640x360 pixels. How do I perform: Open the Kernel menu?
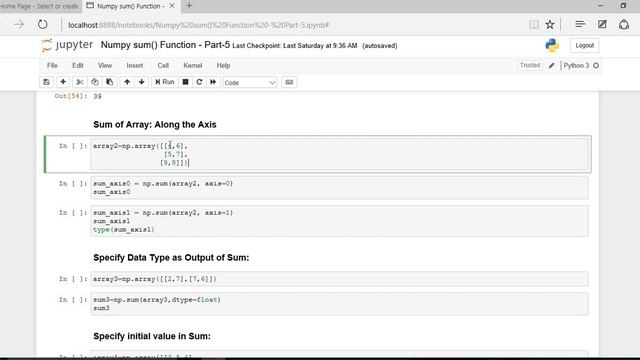point(193,65)
